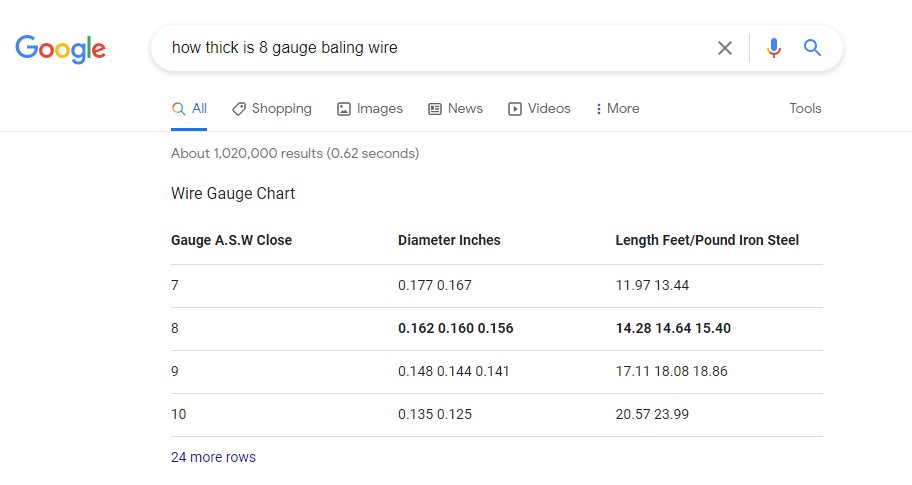The image size is (912, 485).
Task: Expand table with 24 more rows
Action: [213, 457]
